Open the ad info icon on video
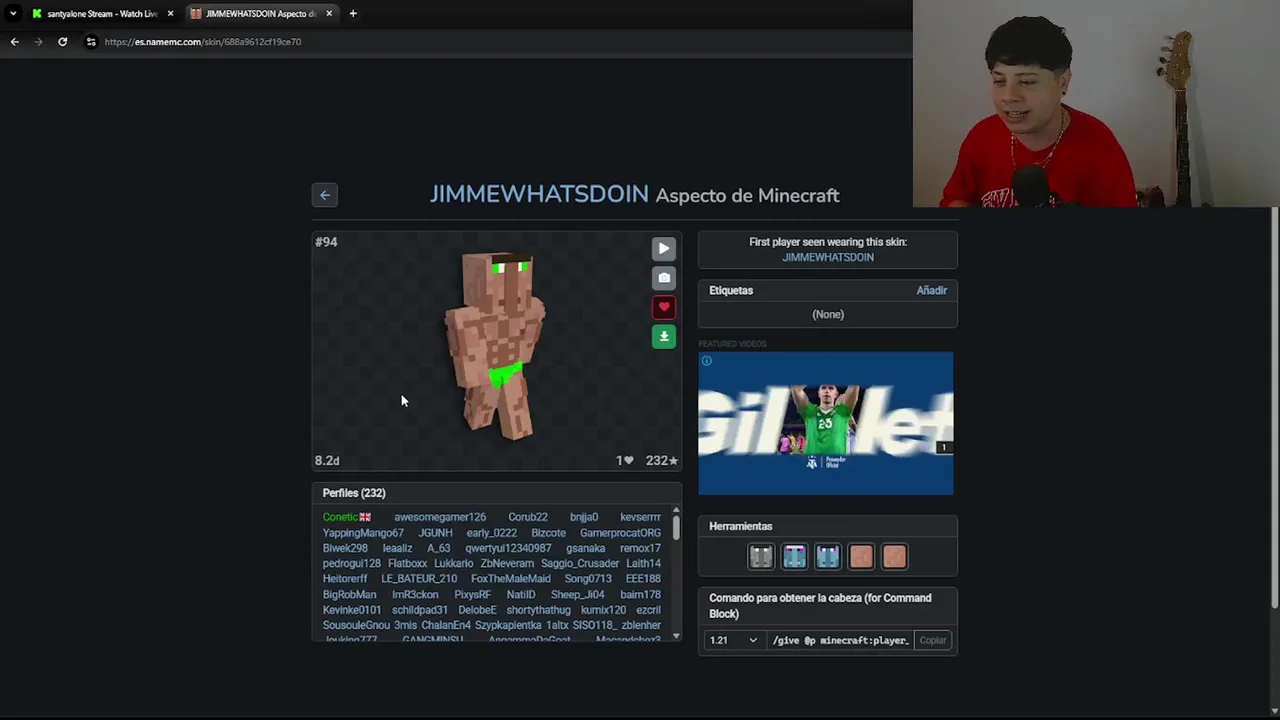Image resolution: width=1280 pixels, height=720 pixels. (x=706, y=361)
